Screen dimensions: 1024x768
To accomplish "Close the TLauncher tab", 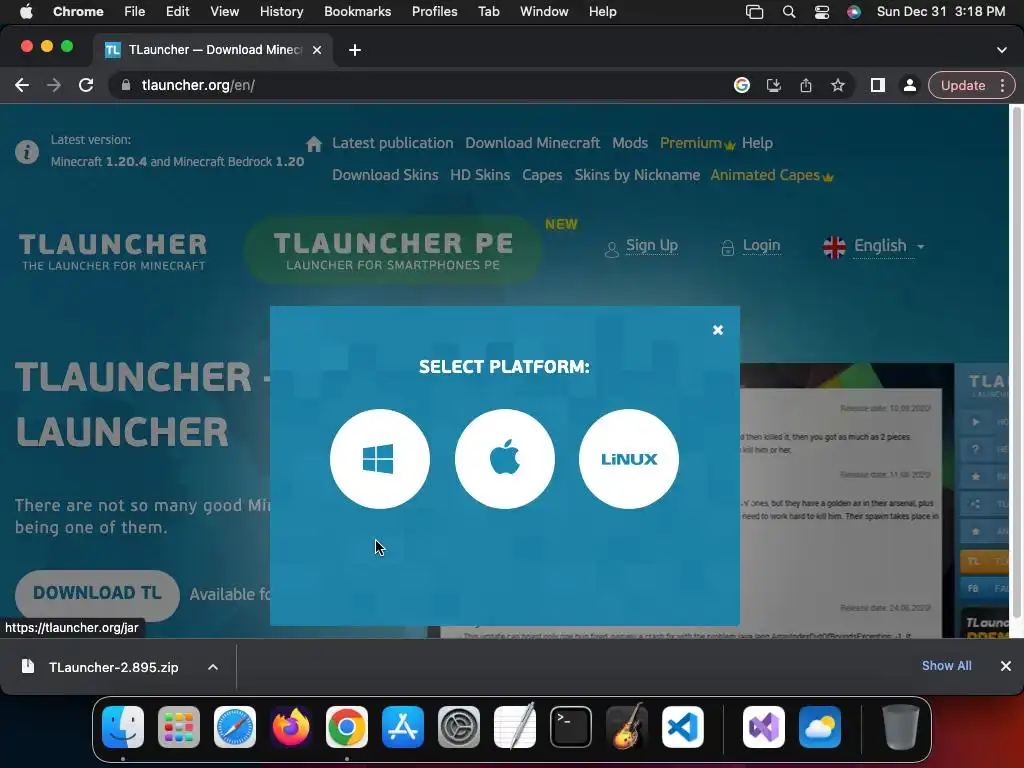I will 317,50.
